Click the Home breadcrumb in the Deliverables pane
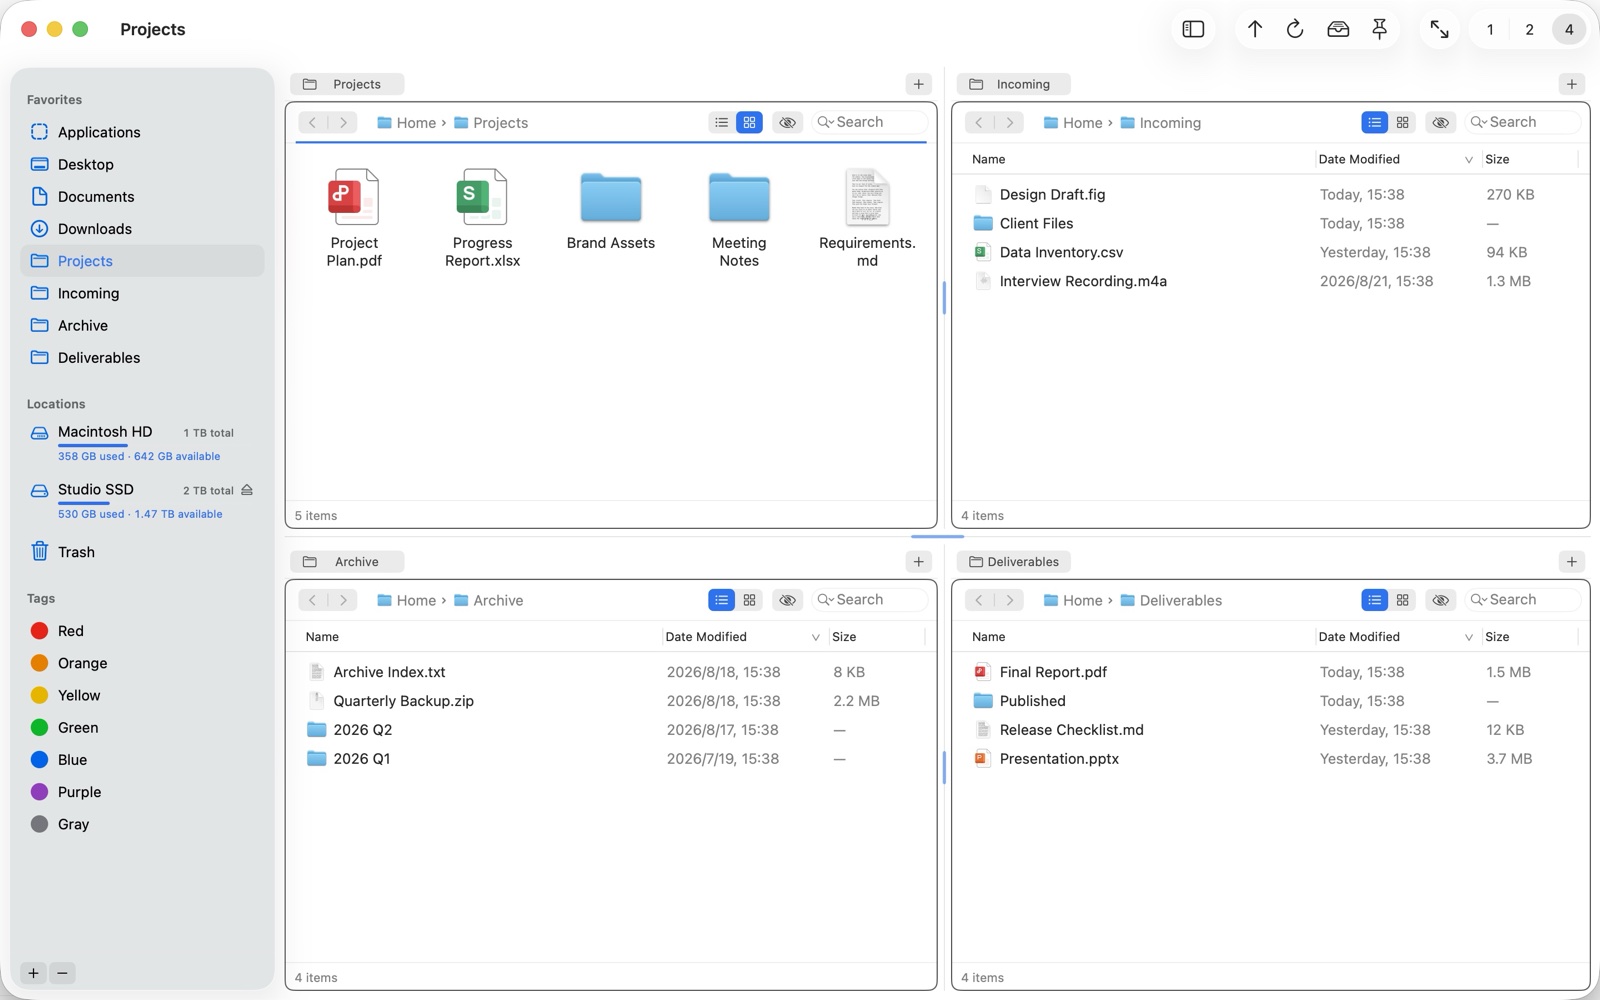The height and width of the screenshot is (1000, 1600). pos(1073,601)
